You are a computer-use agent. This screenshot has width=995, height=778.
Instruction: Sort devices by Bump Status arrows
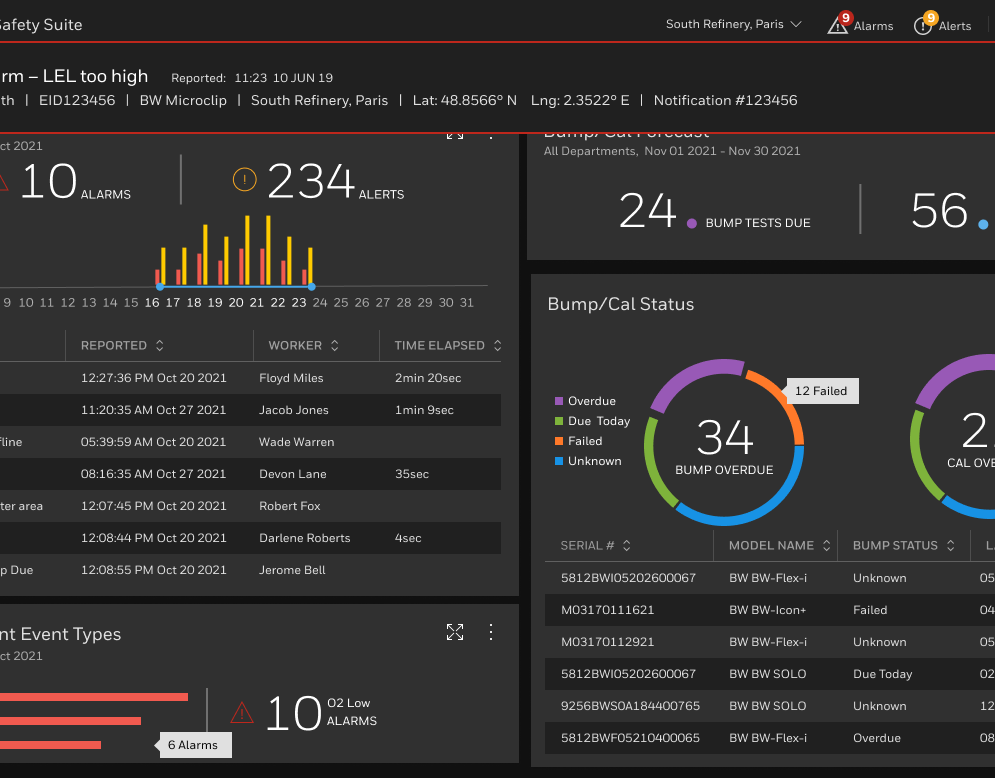pyautogui.click(x=951, y=545)
